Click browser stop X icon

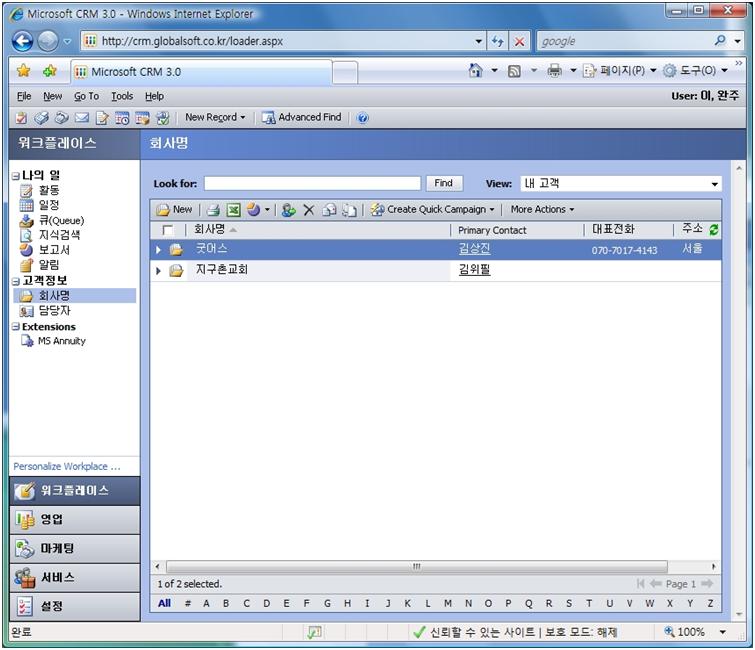click(519, 41)
